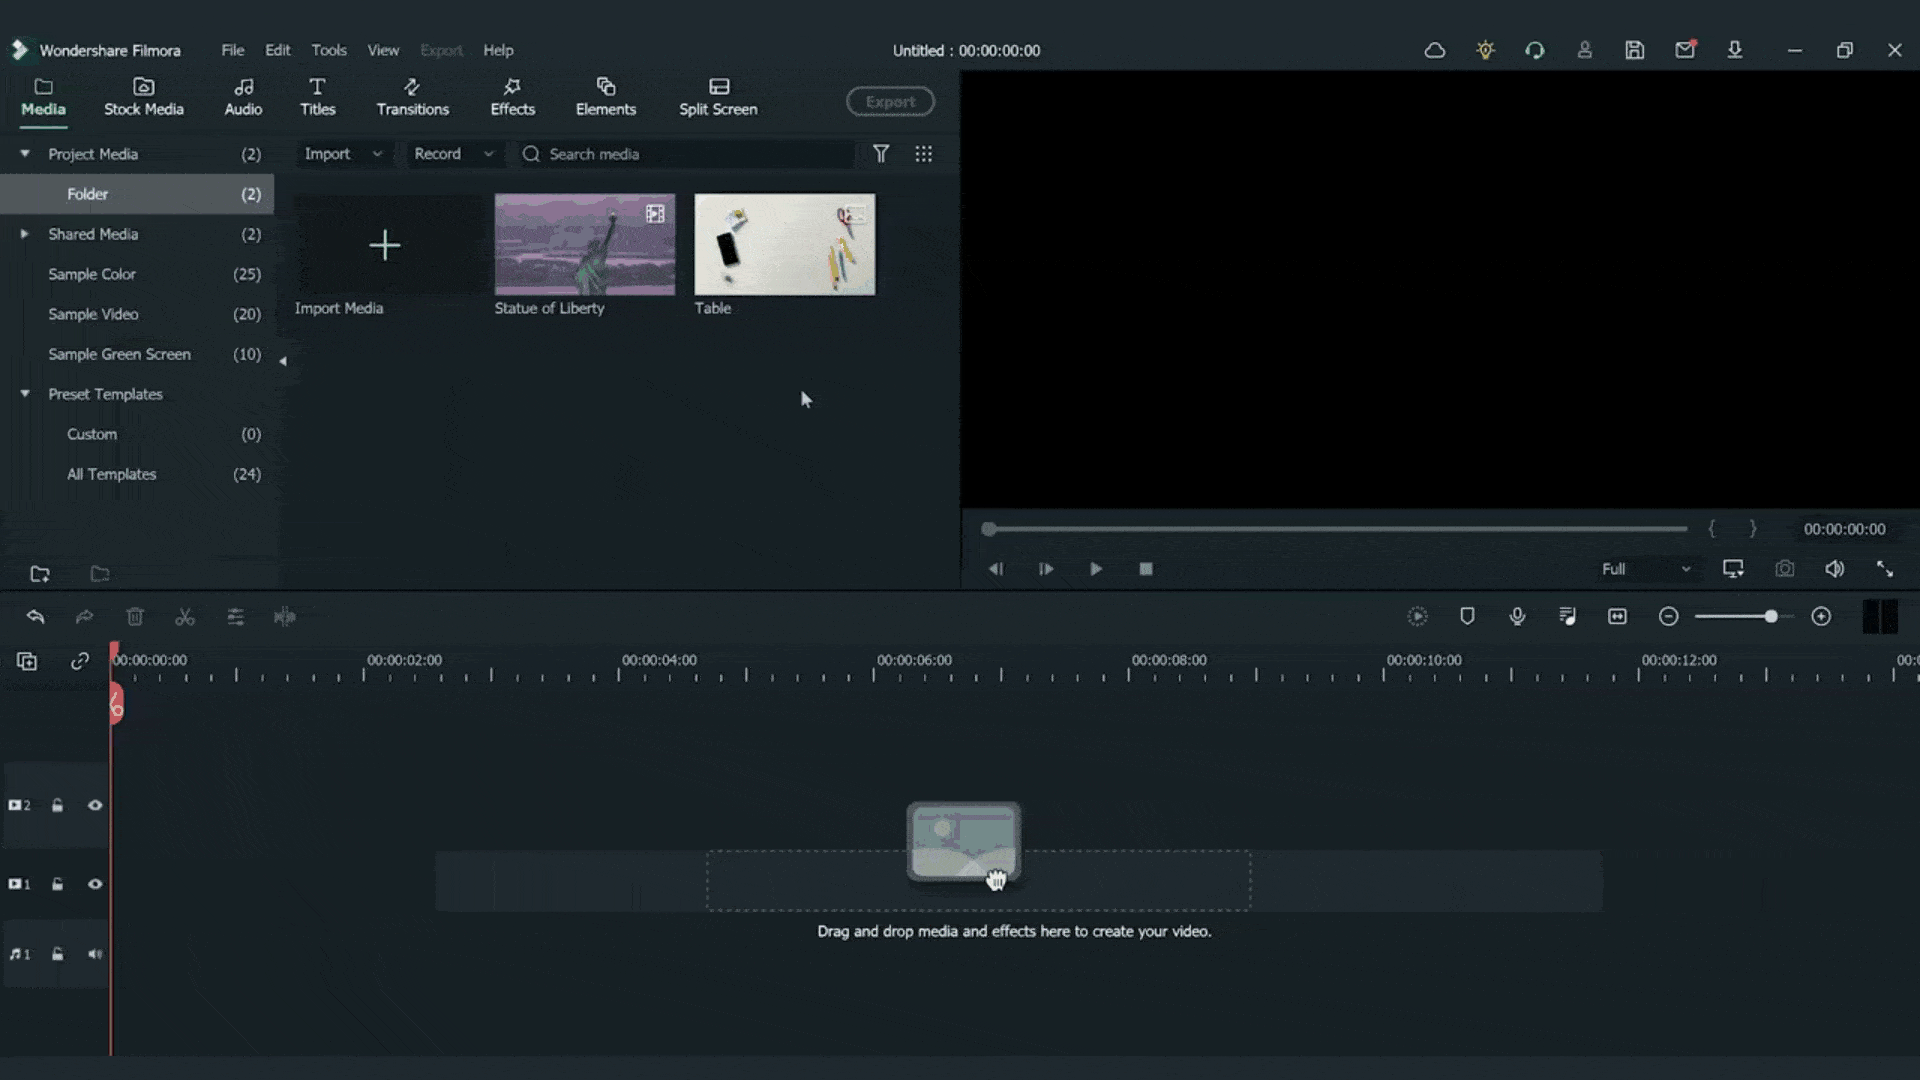1920x1080 pixels.
Task: Toggle lock on audio track 1
Action: (x=57, y=953)
